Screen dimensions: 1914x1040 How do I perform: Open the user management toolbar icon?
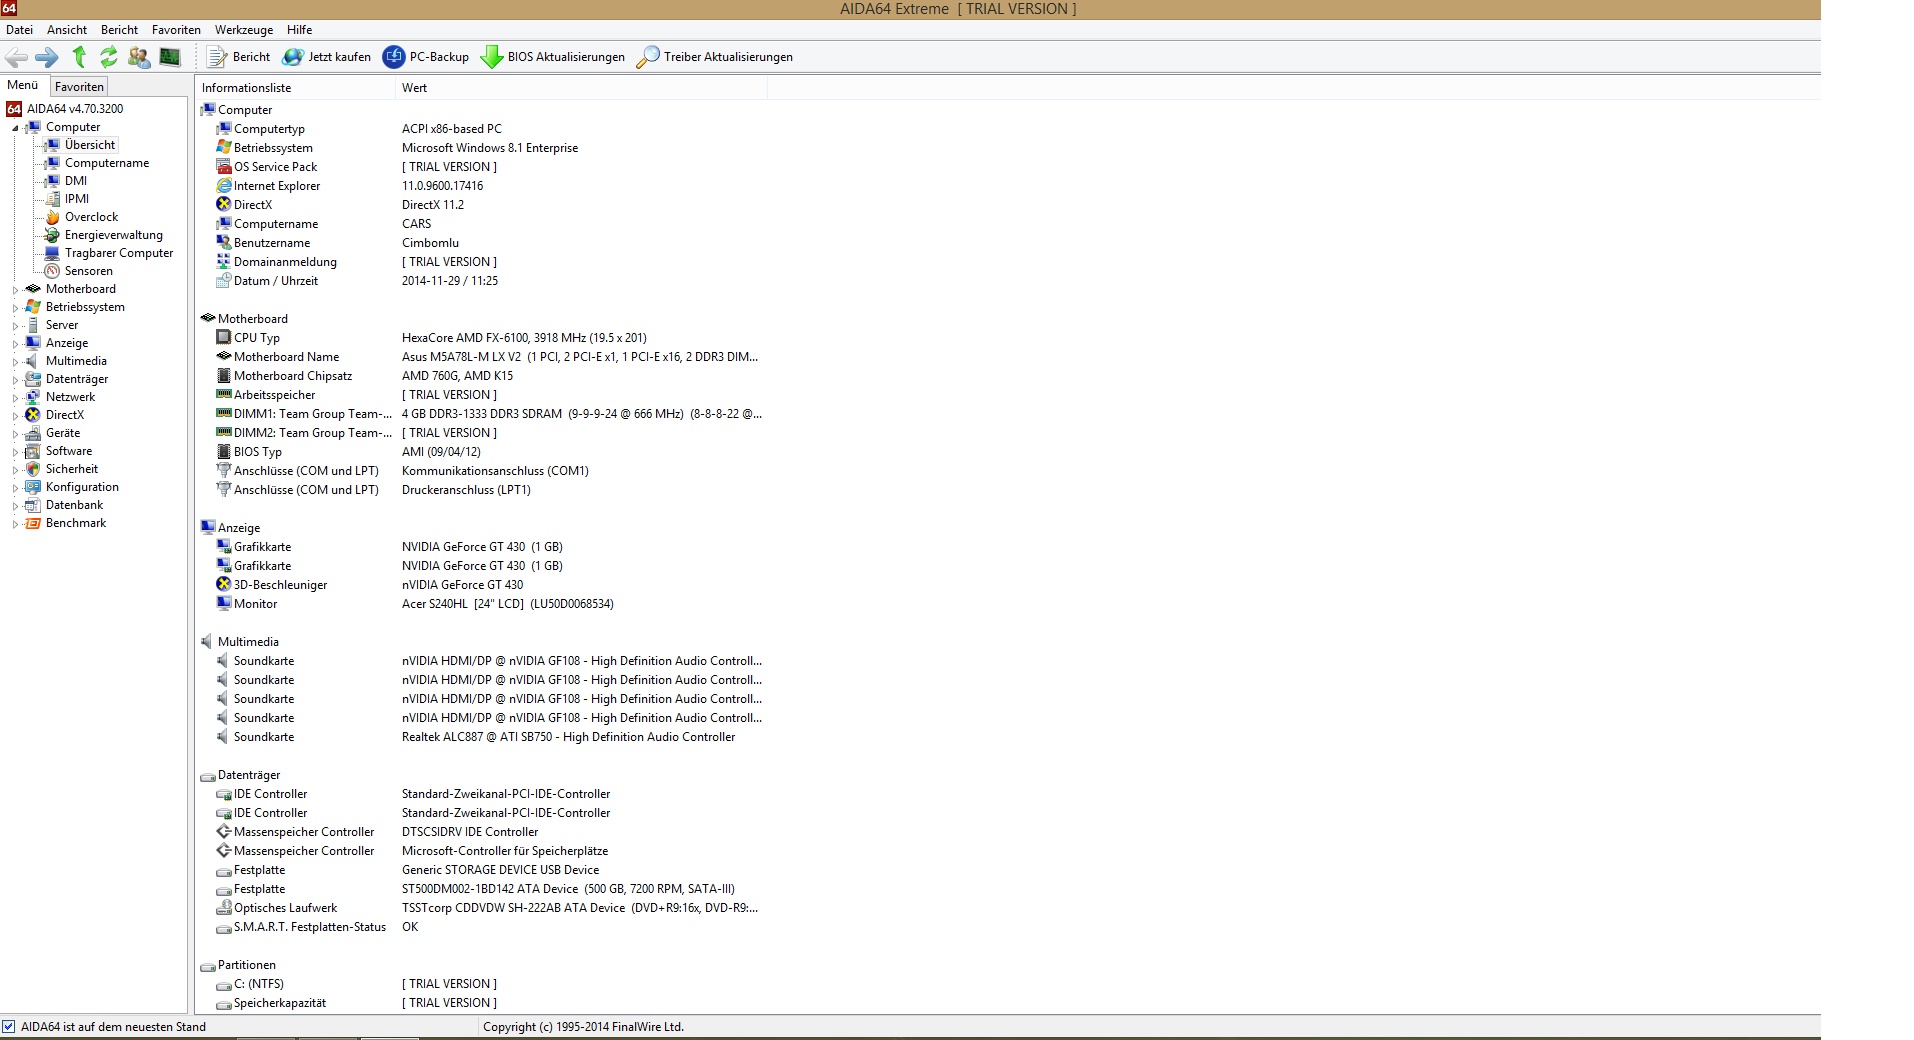[139, 57]
